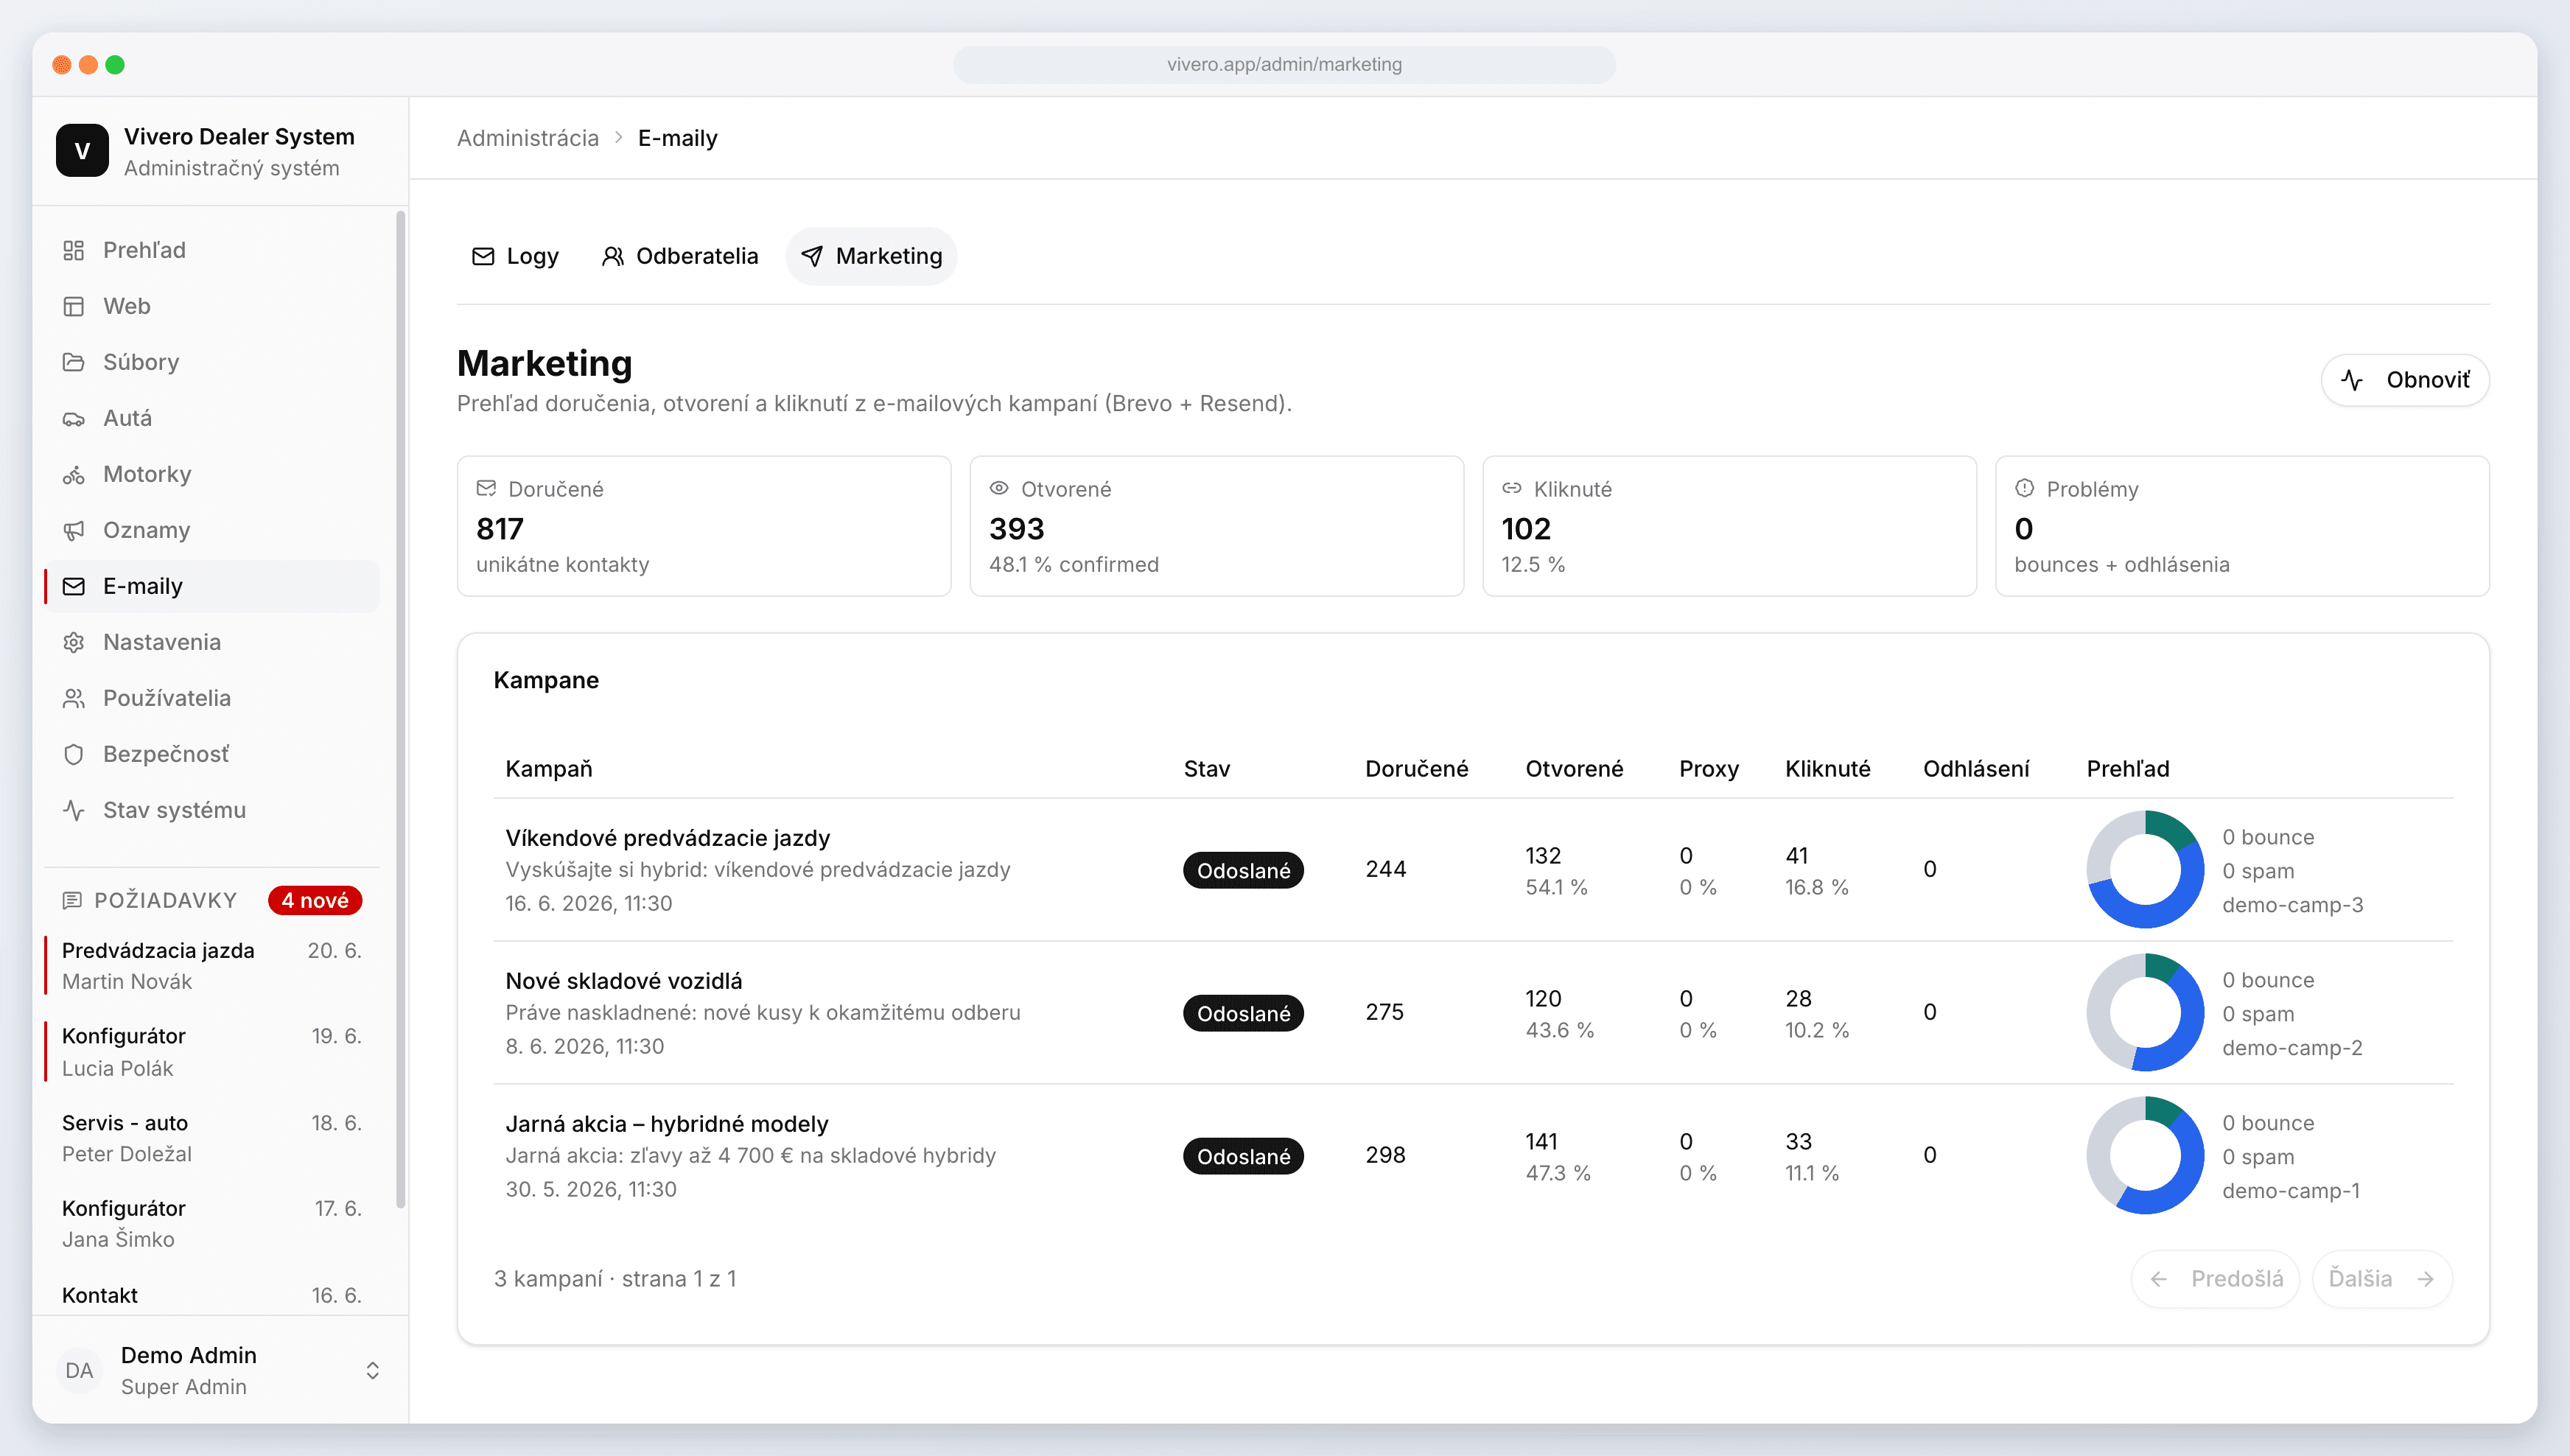Open the Konfigurátor request from Lucia Polák
The height and width of the screenshot is (1456, 2570).
(x=212, y=1052)
